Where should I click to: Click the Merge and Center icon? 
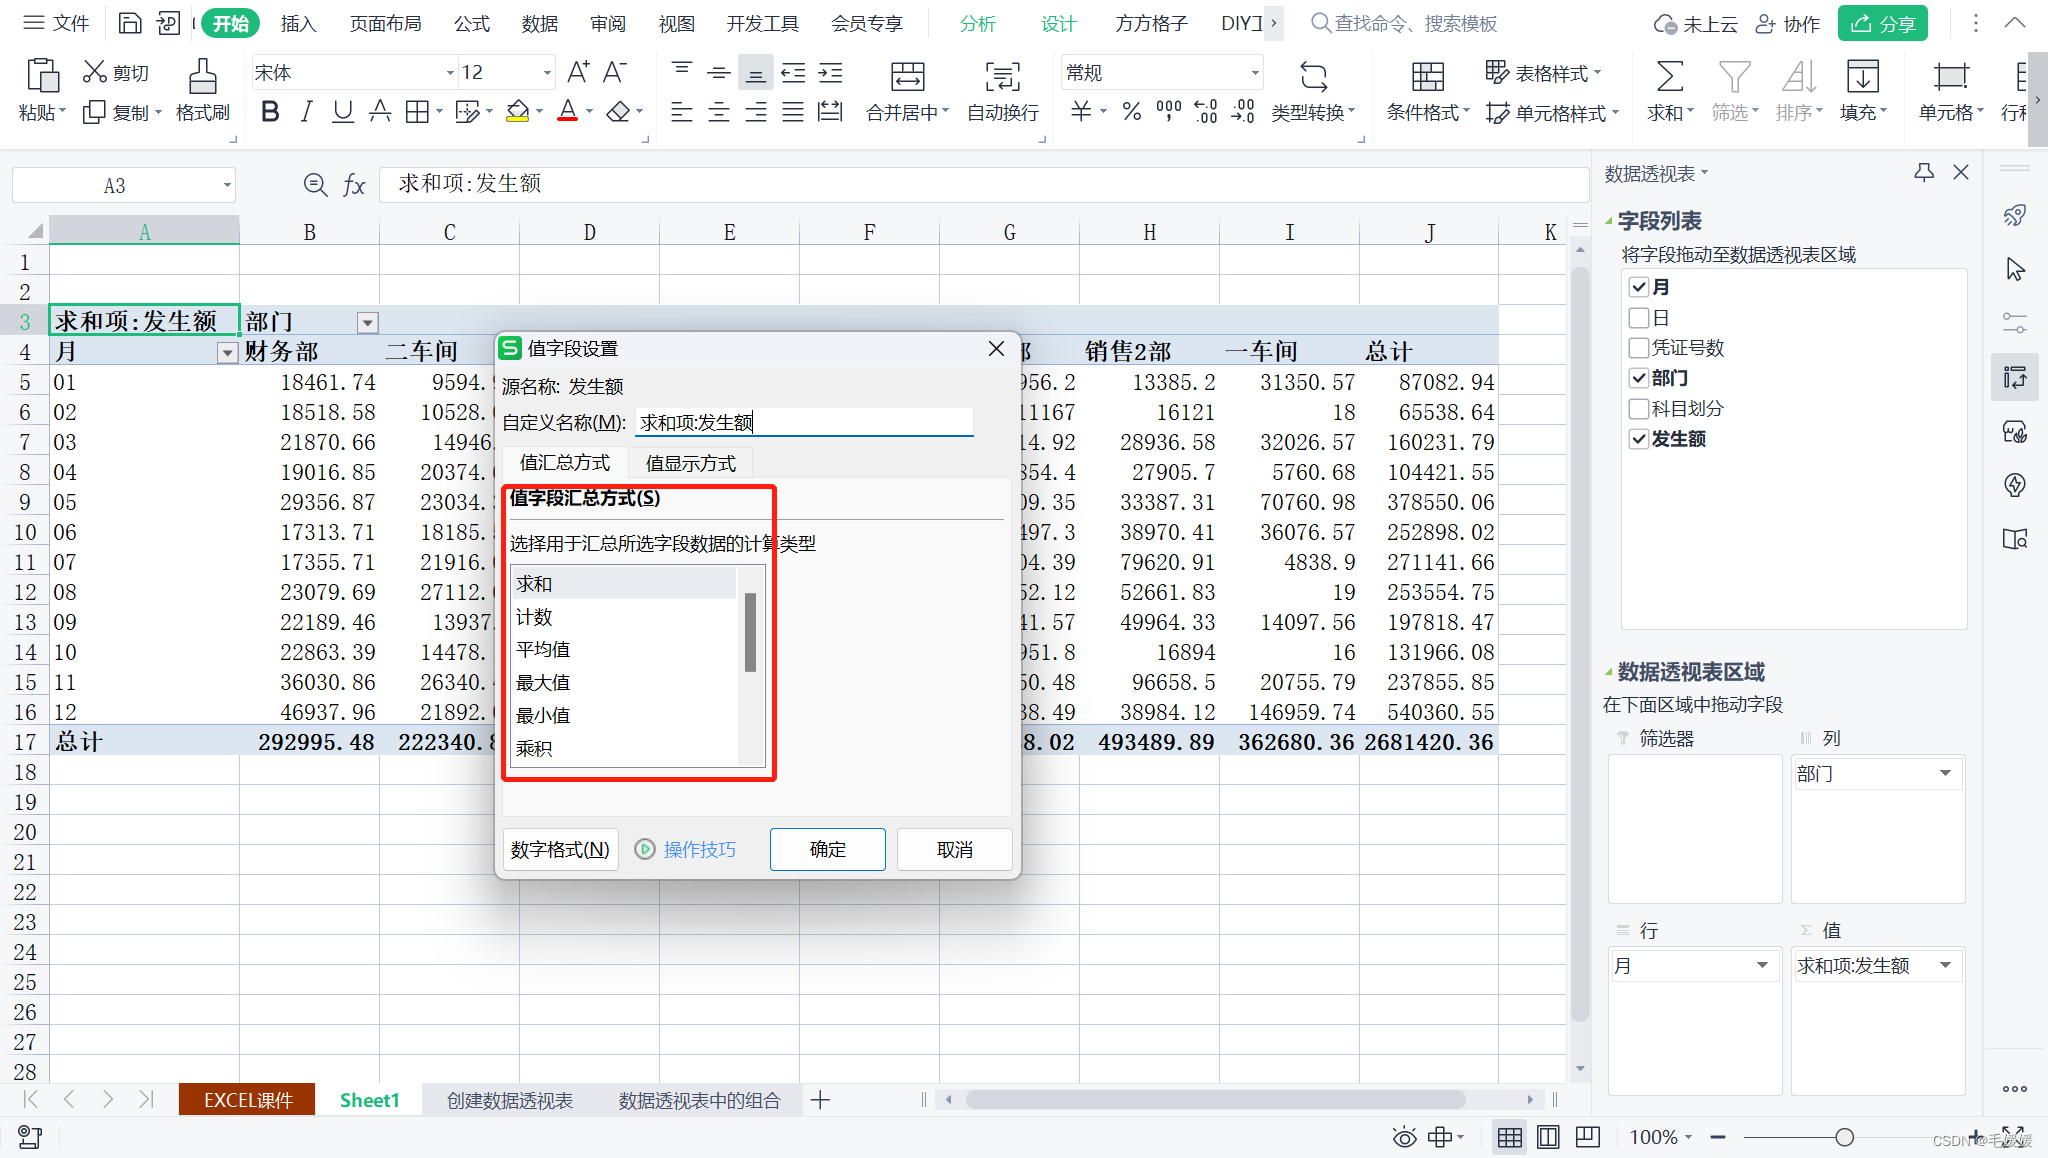(907, 76)
